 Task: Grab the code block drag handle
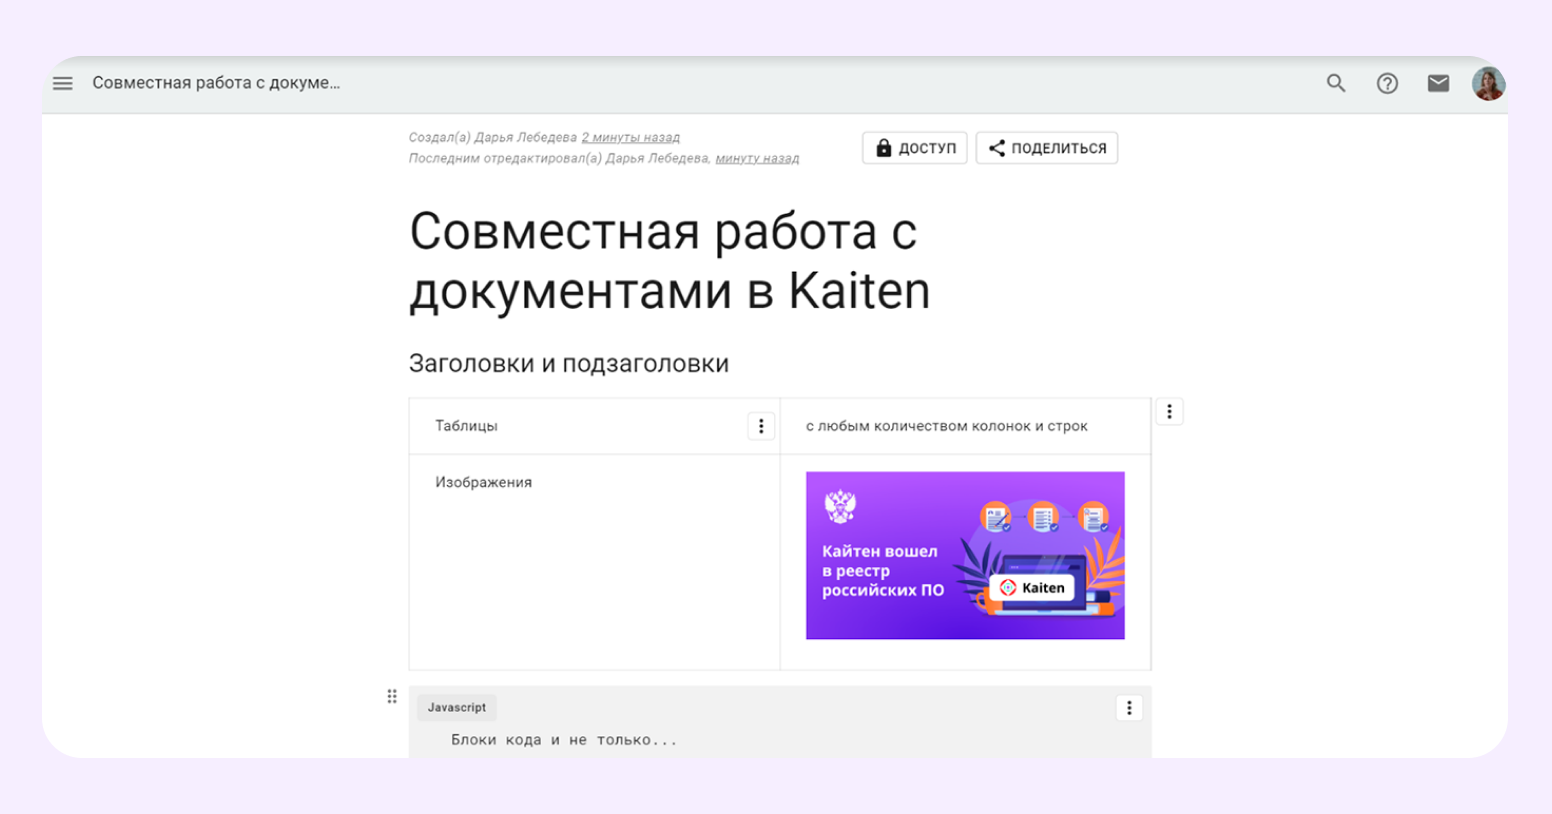point(392,696)
